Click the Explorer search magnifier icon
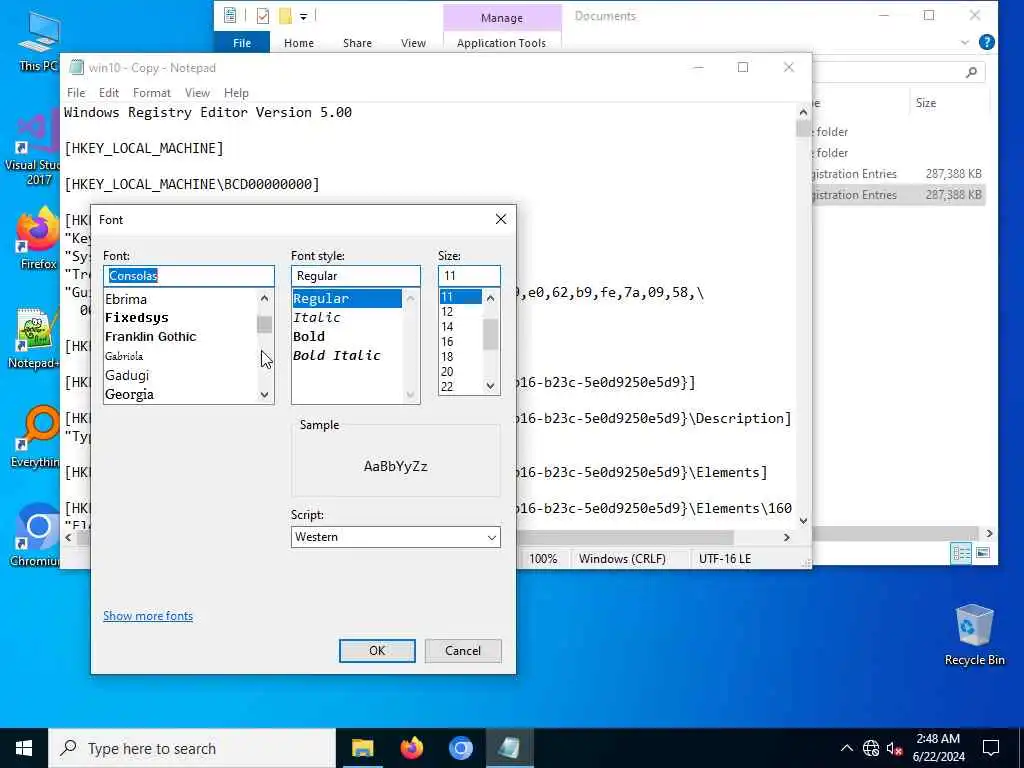Image resolution: width=1024 pixels, height=768 pixels. click(x=971, y=72)
